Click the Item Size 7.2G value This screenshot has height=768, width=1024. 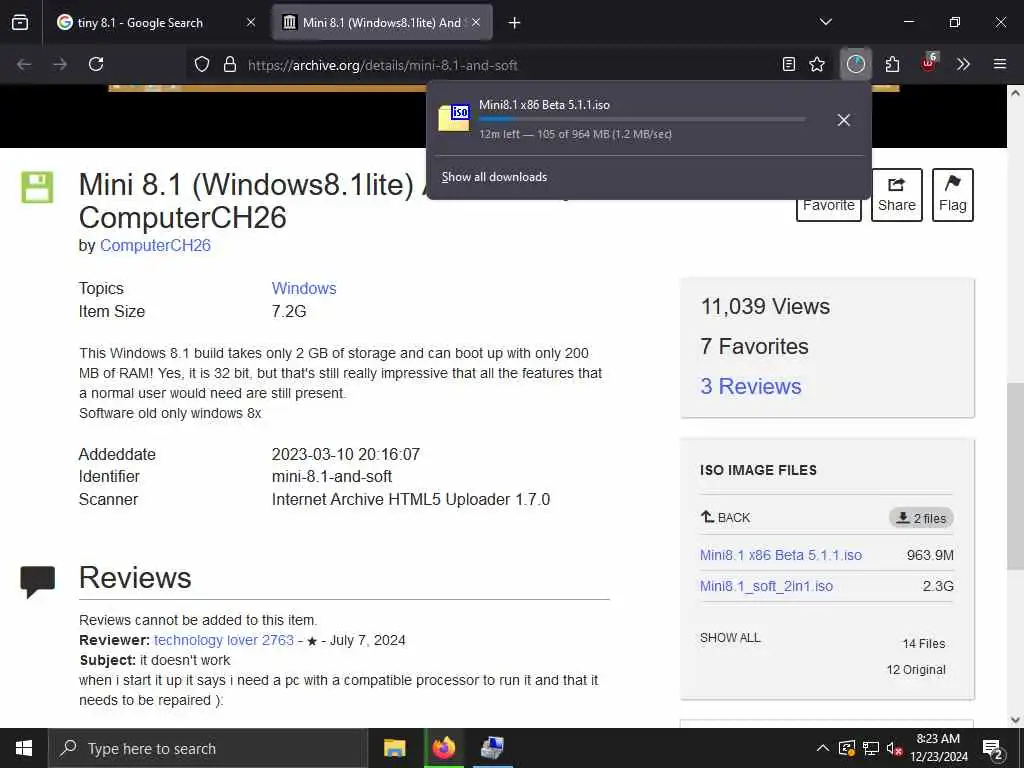tap(289, 312)
